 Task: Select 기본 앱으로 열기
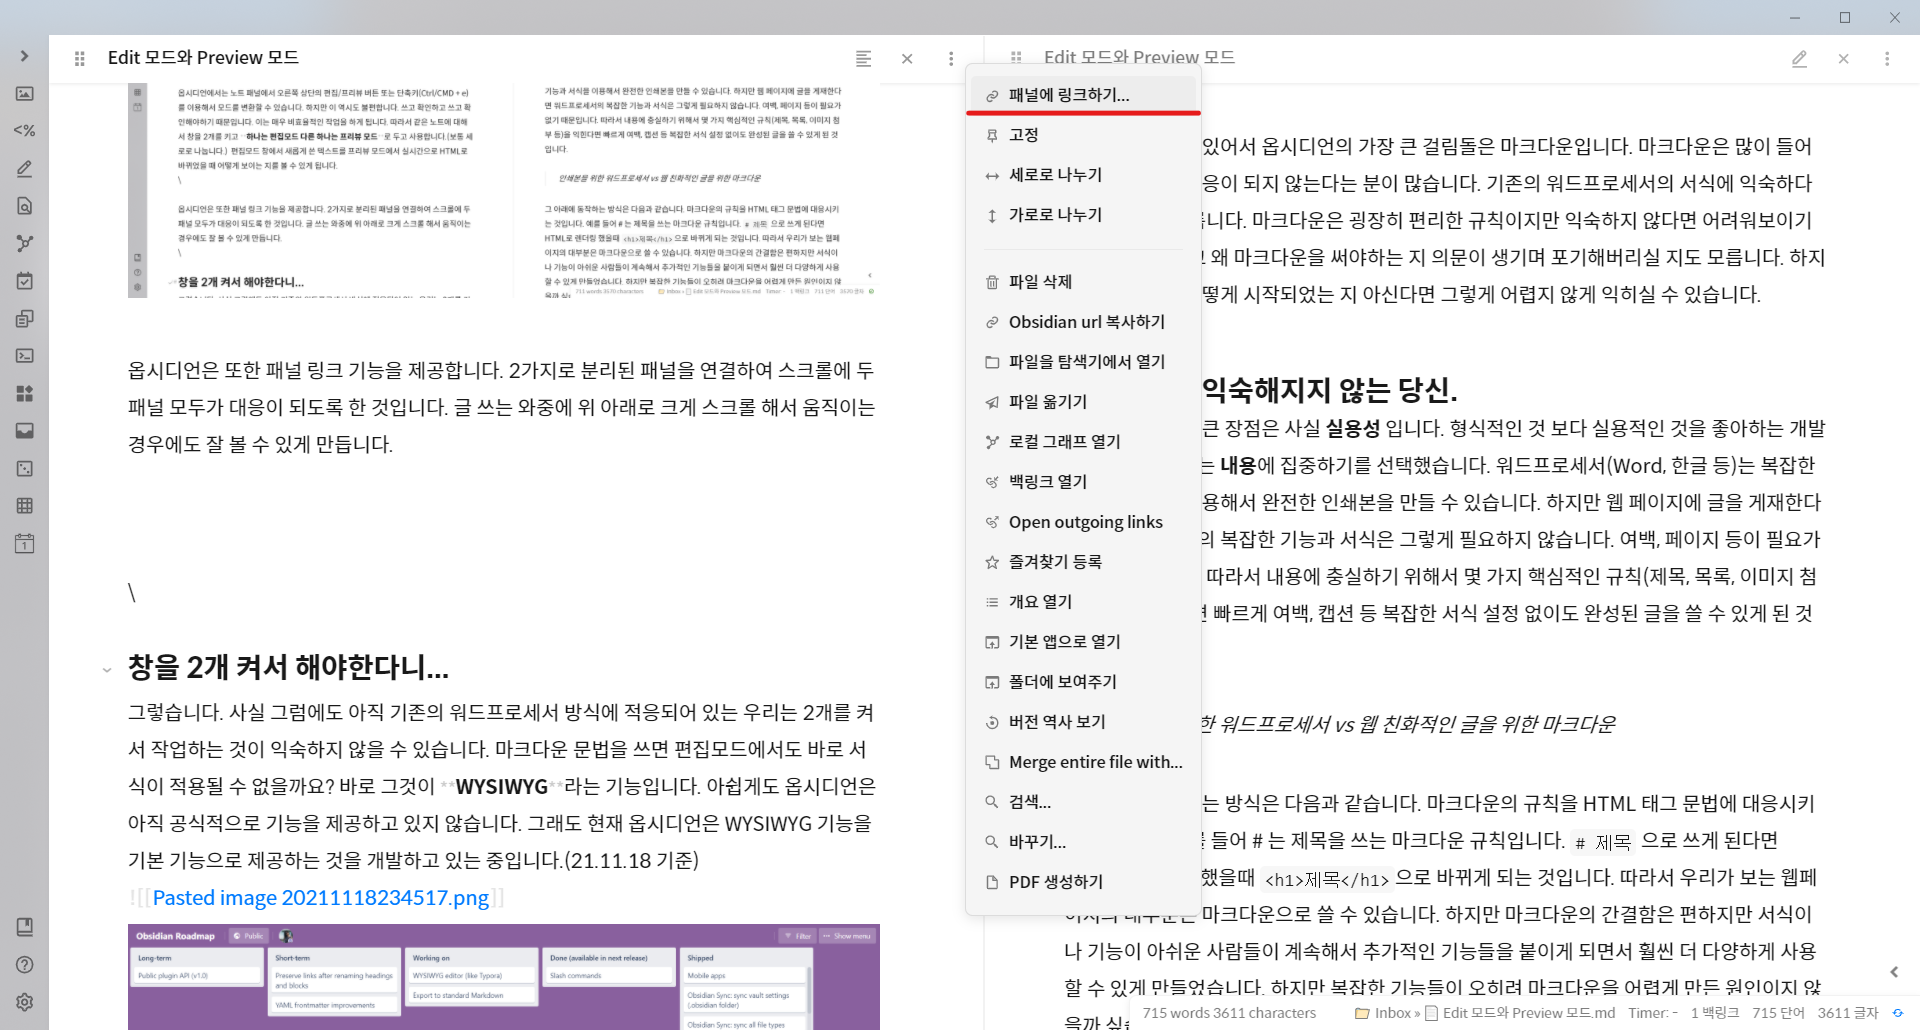[1083, 642]
